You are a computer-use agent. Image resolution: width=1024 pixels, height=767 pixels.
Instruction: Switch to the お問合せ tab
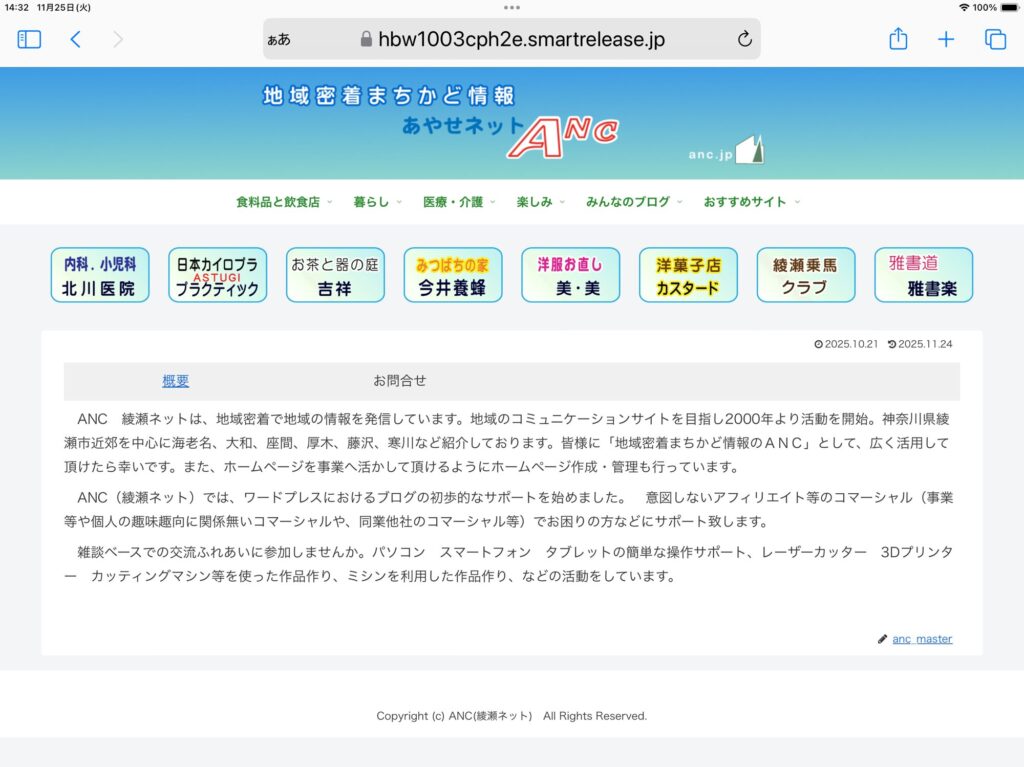[x=400, y=381]
